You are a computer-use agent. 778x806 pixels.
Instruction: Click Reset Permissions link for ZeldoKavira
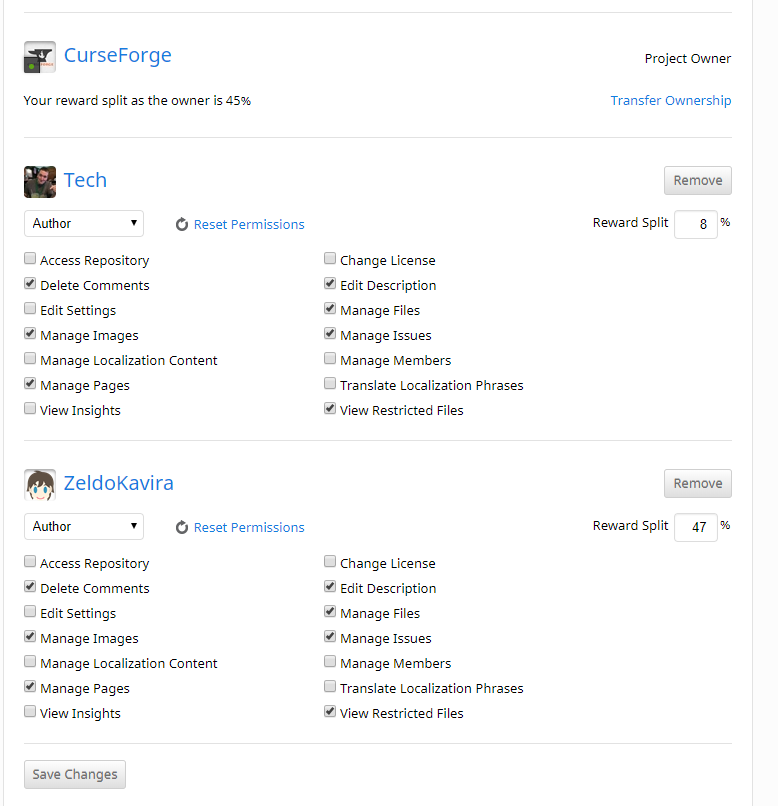pos(249,527)
